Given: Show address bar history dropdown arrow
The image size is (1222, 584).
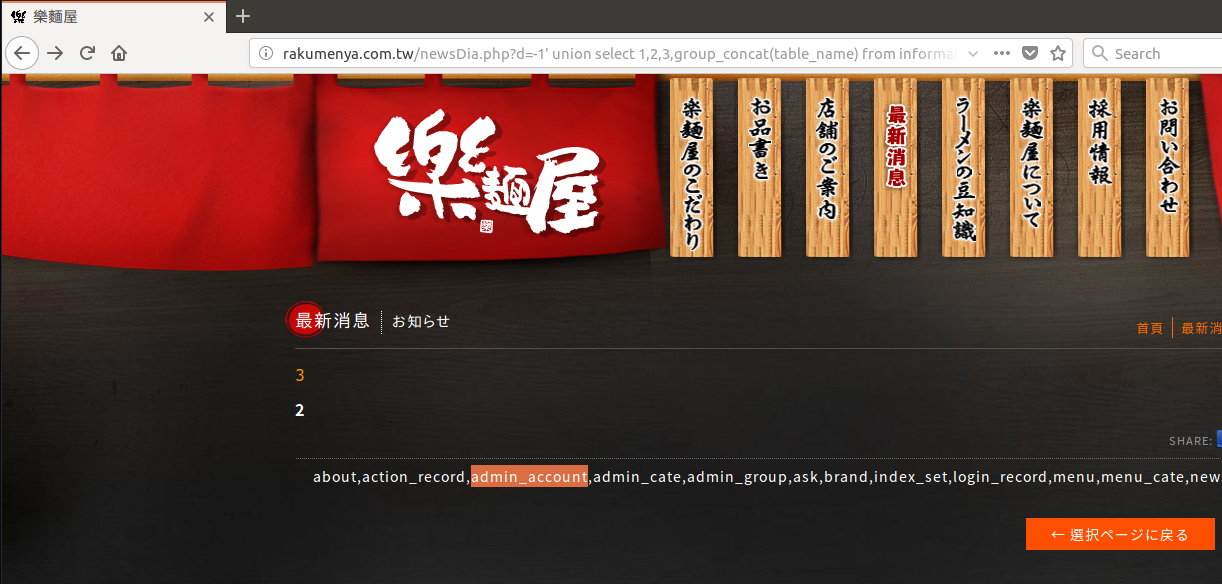Looking at the screenshot, I should coord(972,54).
